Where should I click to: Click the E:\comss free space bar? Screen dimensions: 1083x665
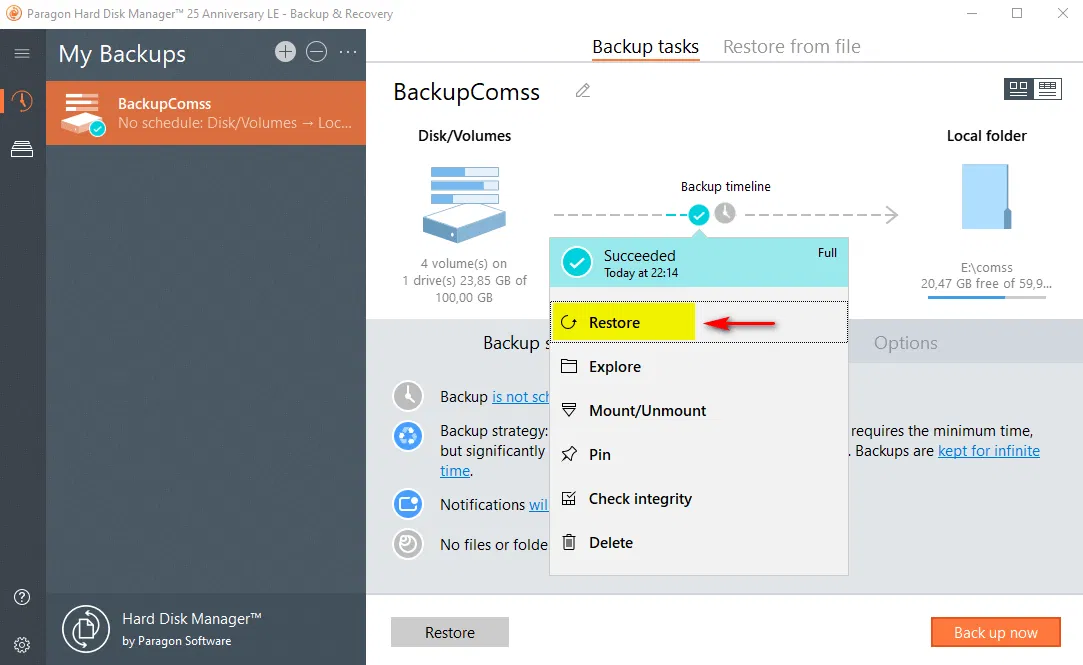pos(986,298)
